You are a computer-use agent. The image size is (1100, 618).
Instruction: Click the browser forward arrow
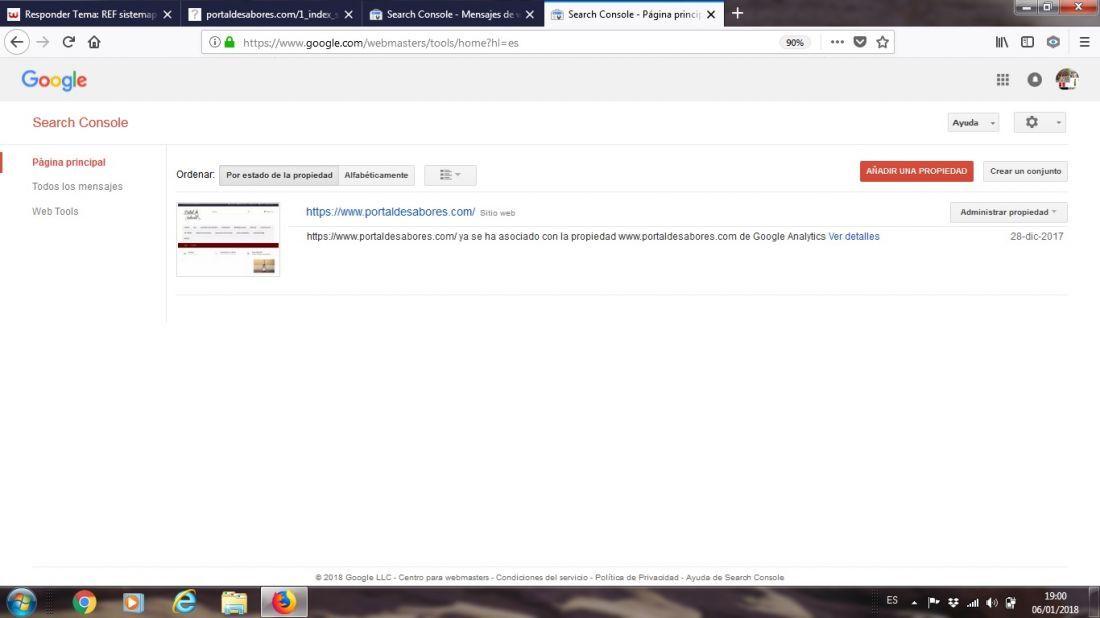43,42
